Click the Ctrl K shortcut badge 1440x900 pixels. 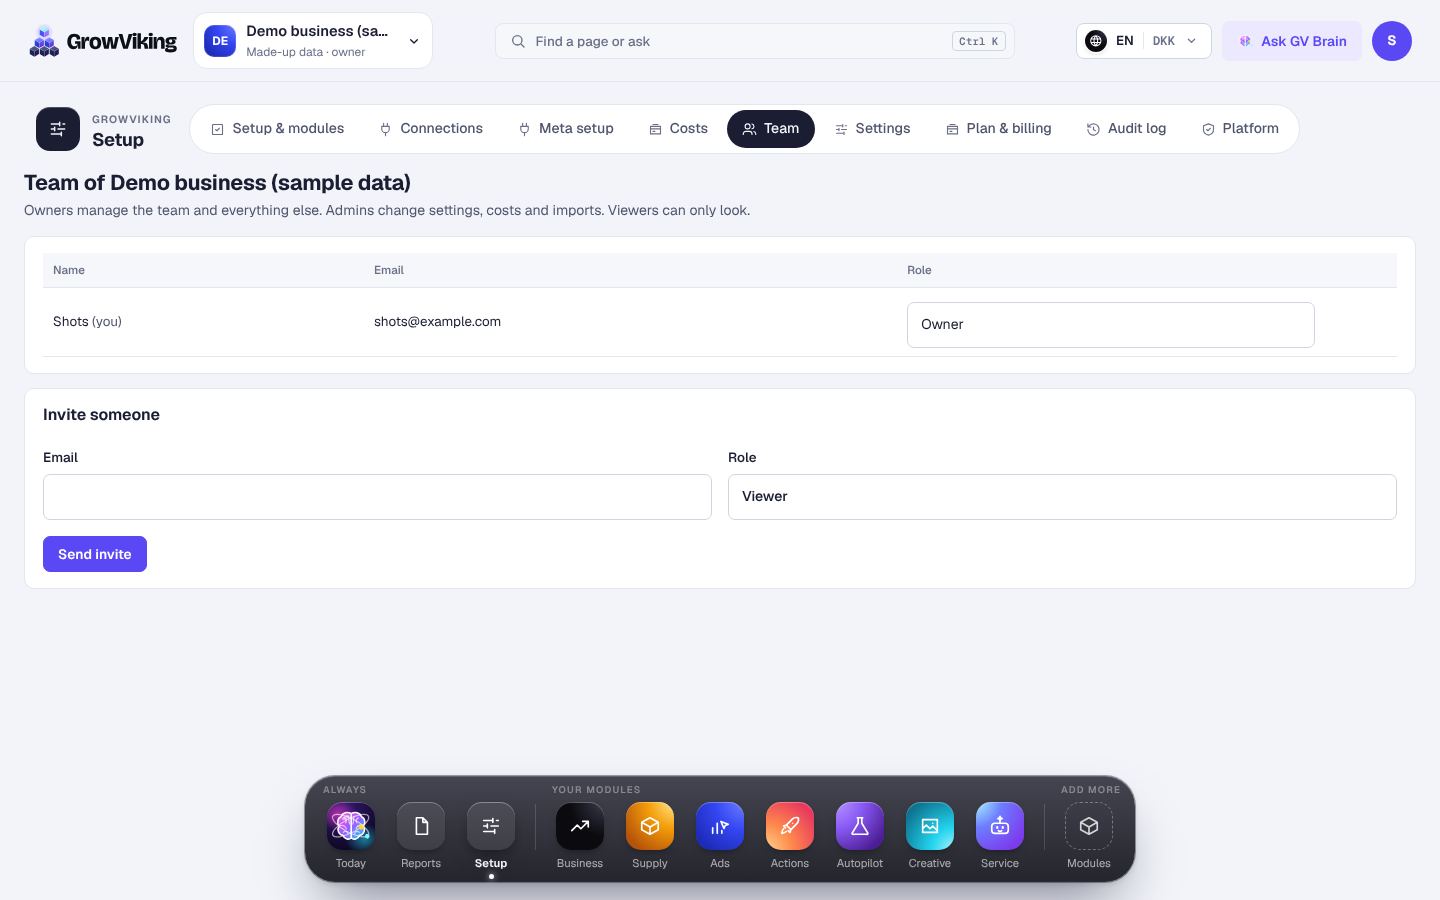979,41
